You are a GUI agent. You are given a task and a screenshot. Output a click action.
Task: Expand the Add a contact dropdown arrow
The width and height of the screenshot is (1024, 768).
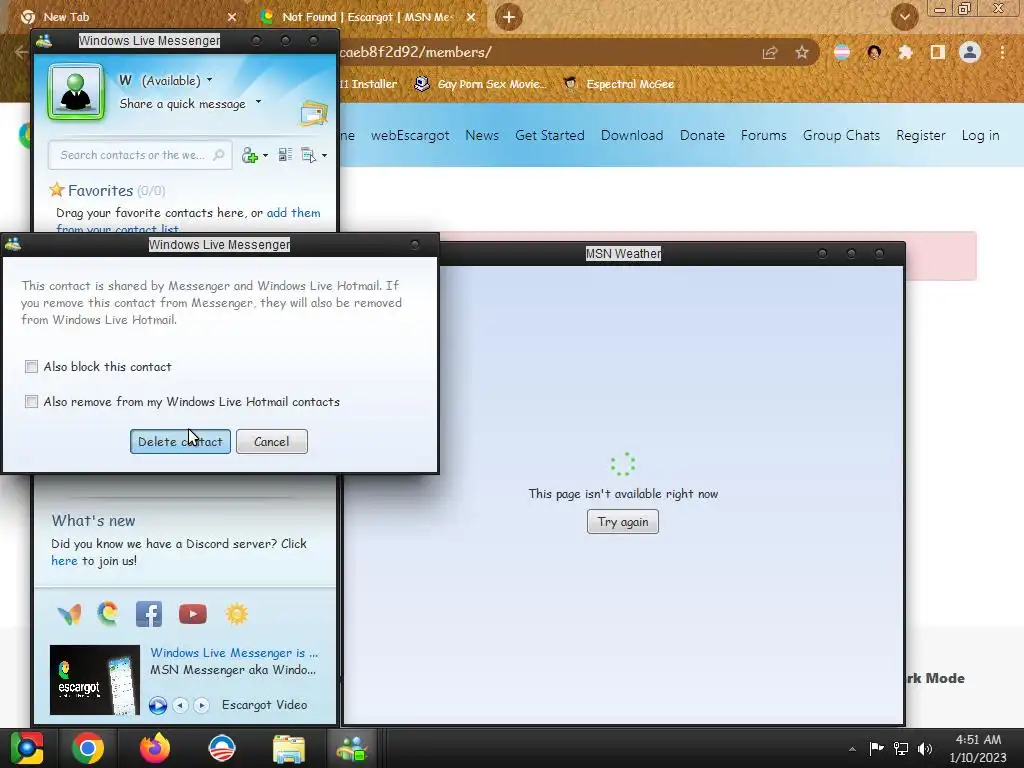tap(265, 155)
